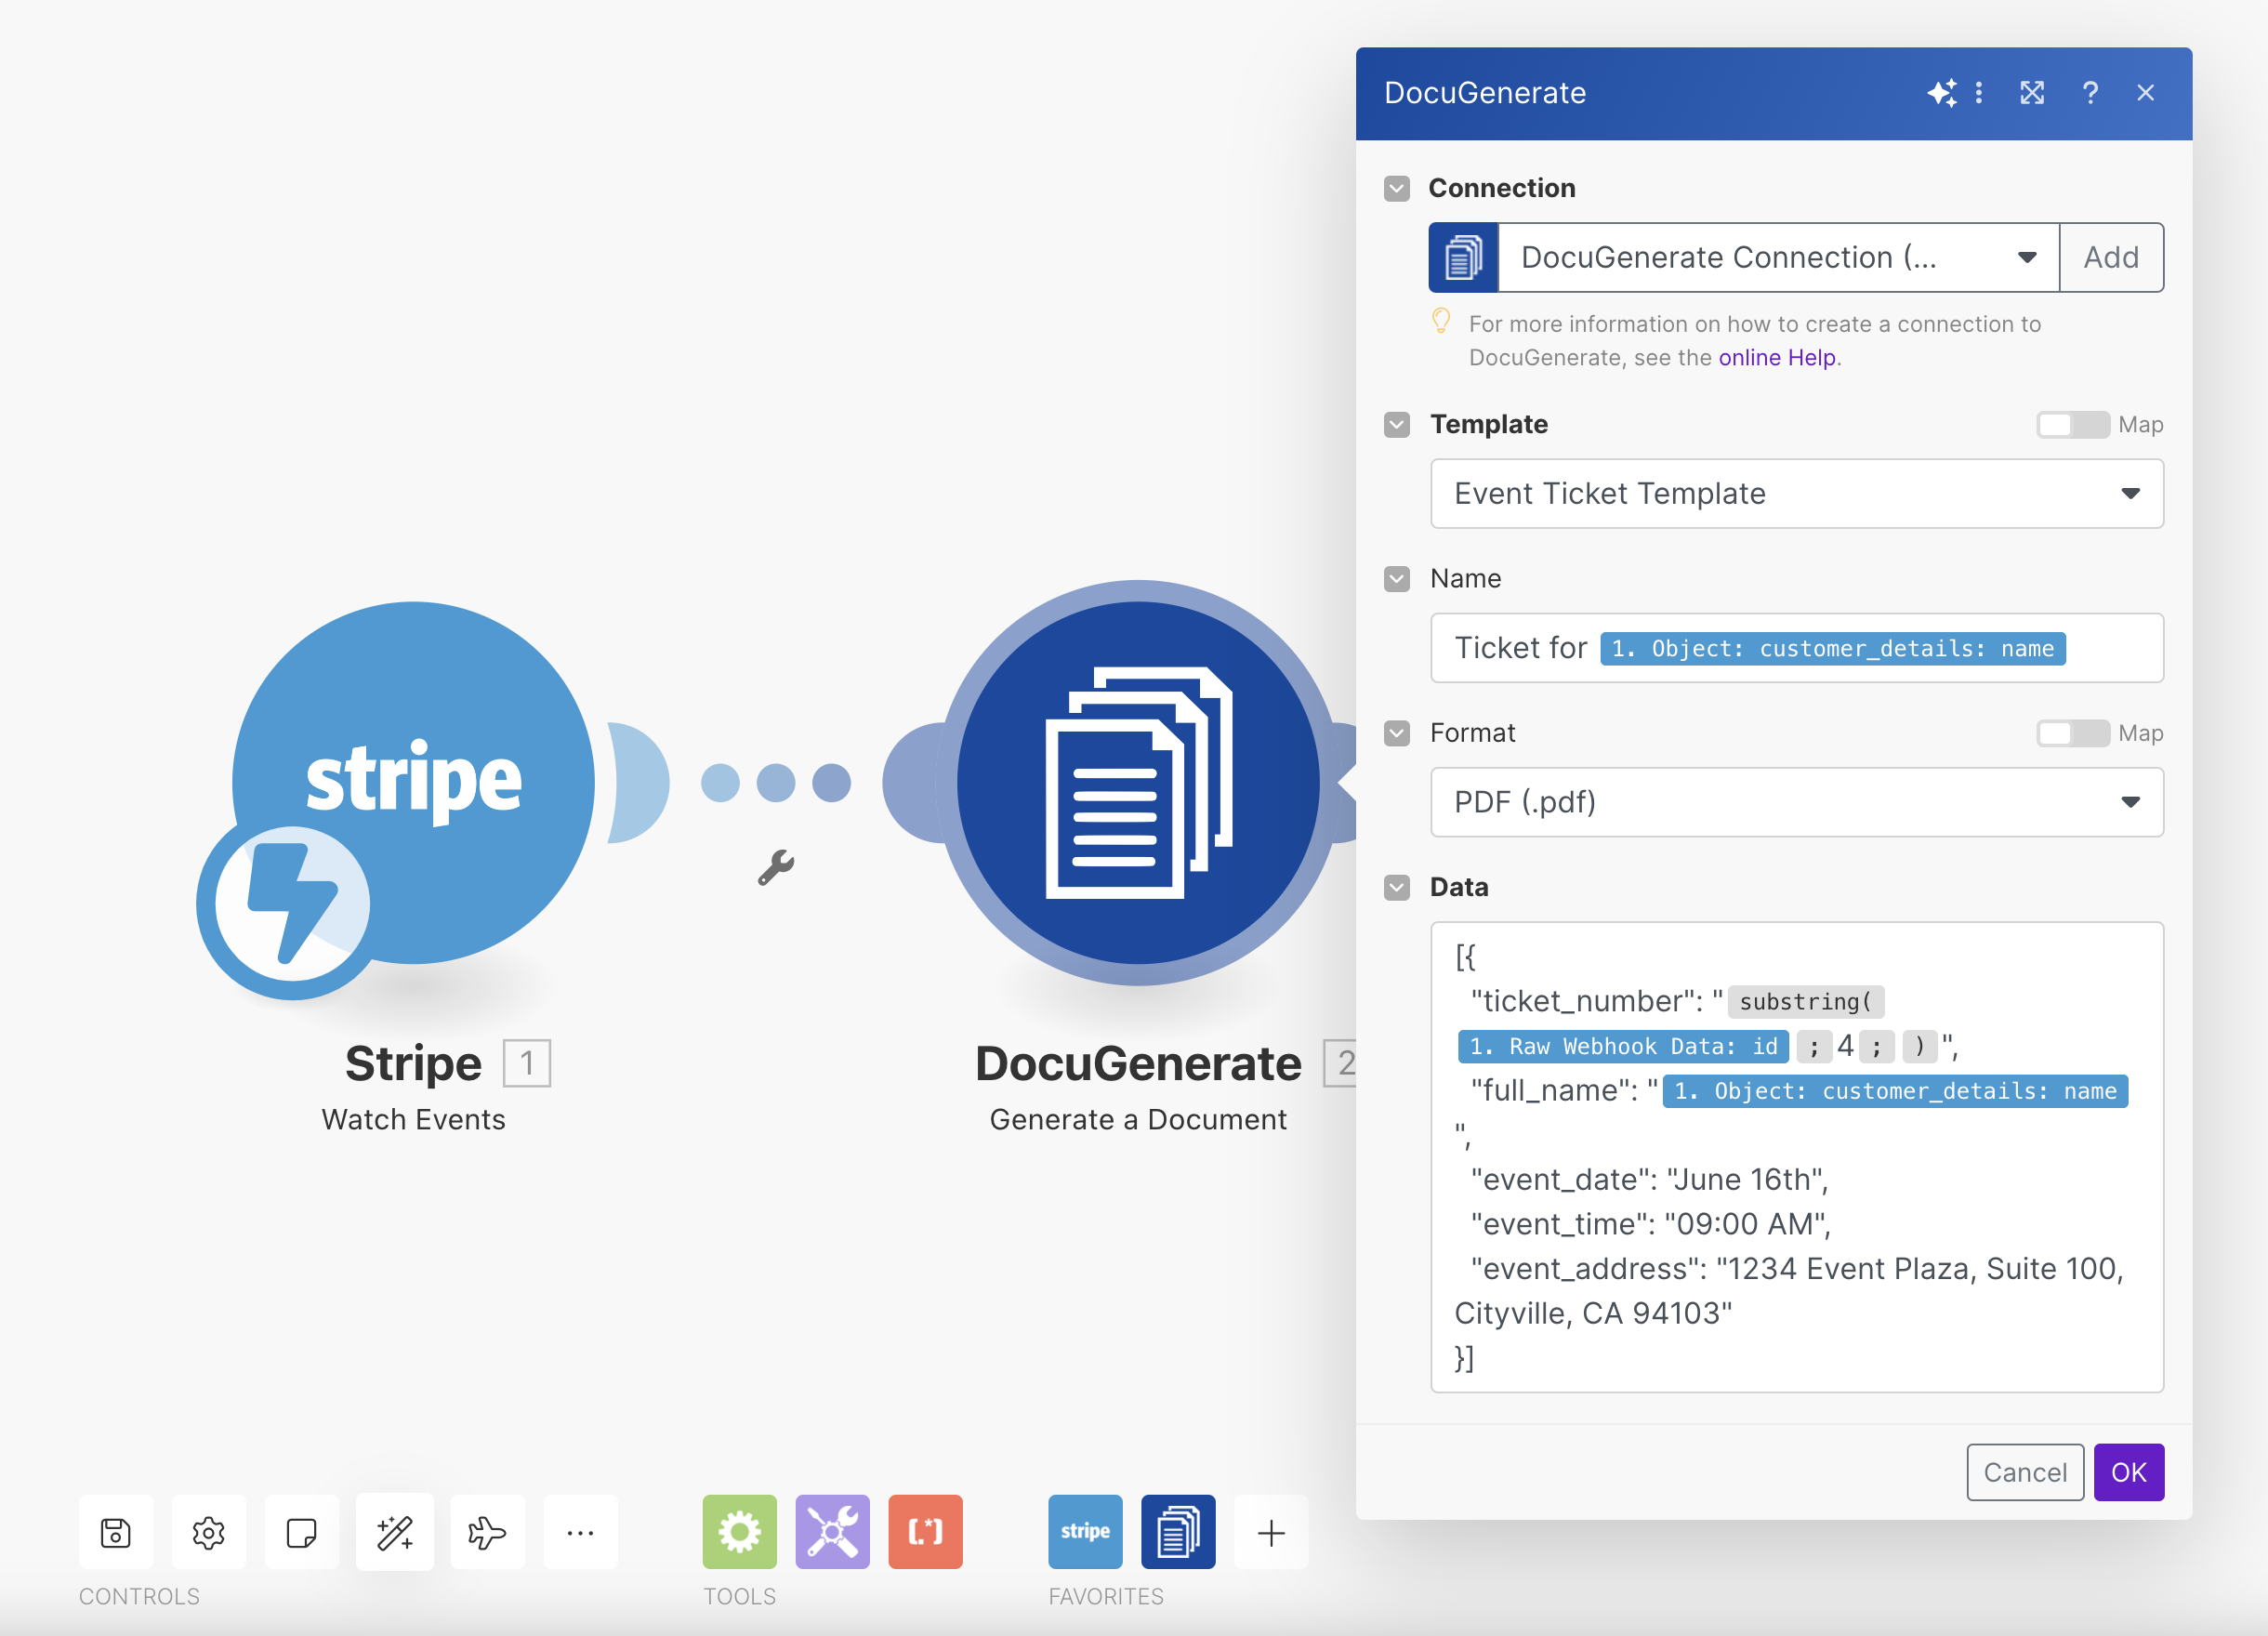Click the closing parenthesis pill in Data
This screenshot has height=1636, width=2268.
point(1919,1047)
